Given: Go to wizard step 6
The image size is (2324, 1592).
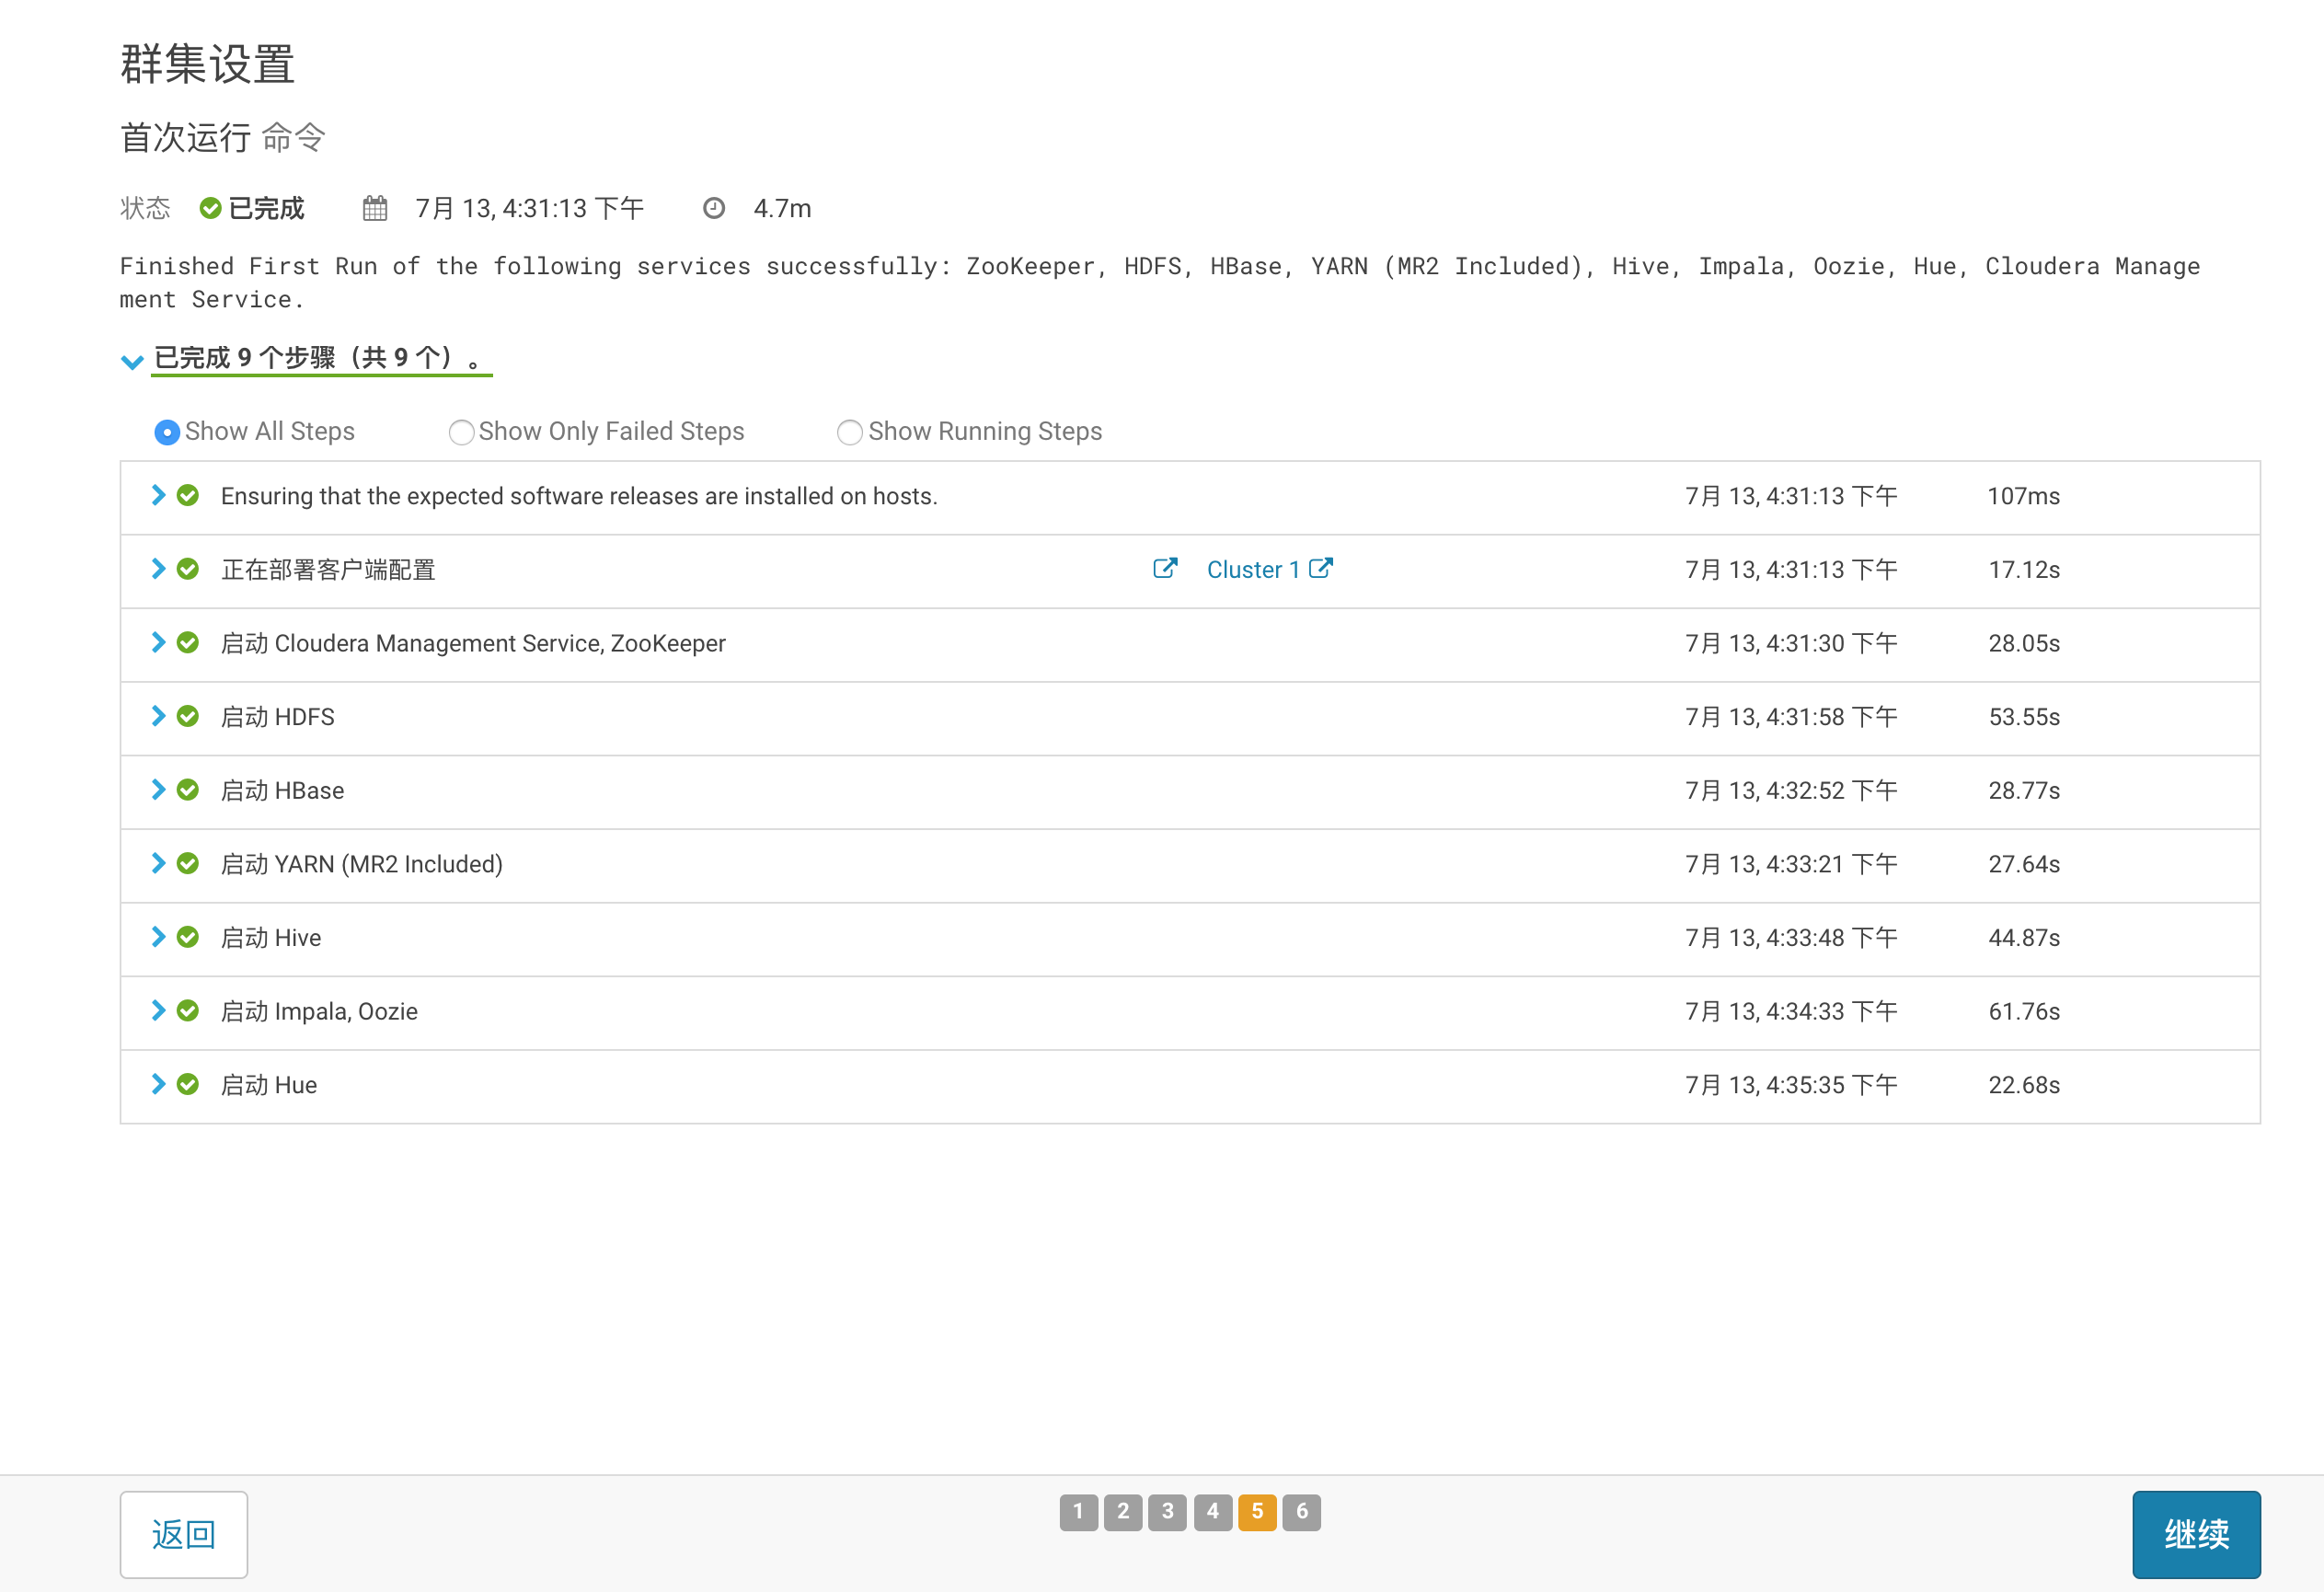Looking at the screenshot, I should (x=1301, y=1512).
